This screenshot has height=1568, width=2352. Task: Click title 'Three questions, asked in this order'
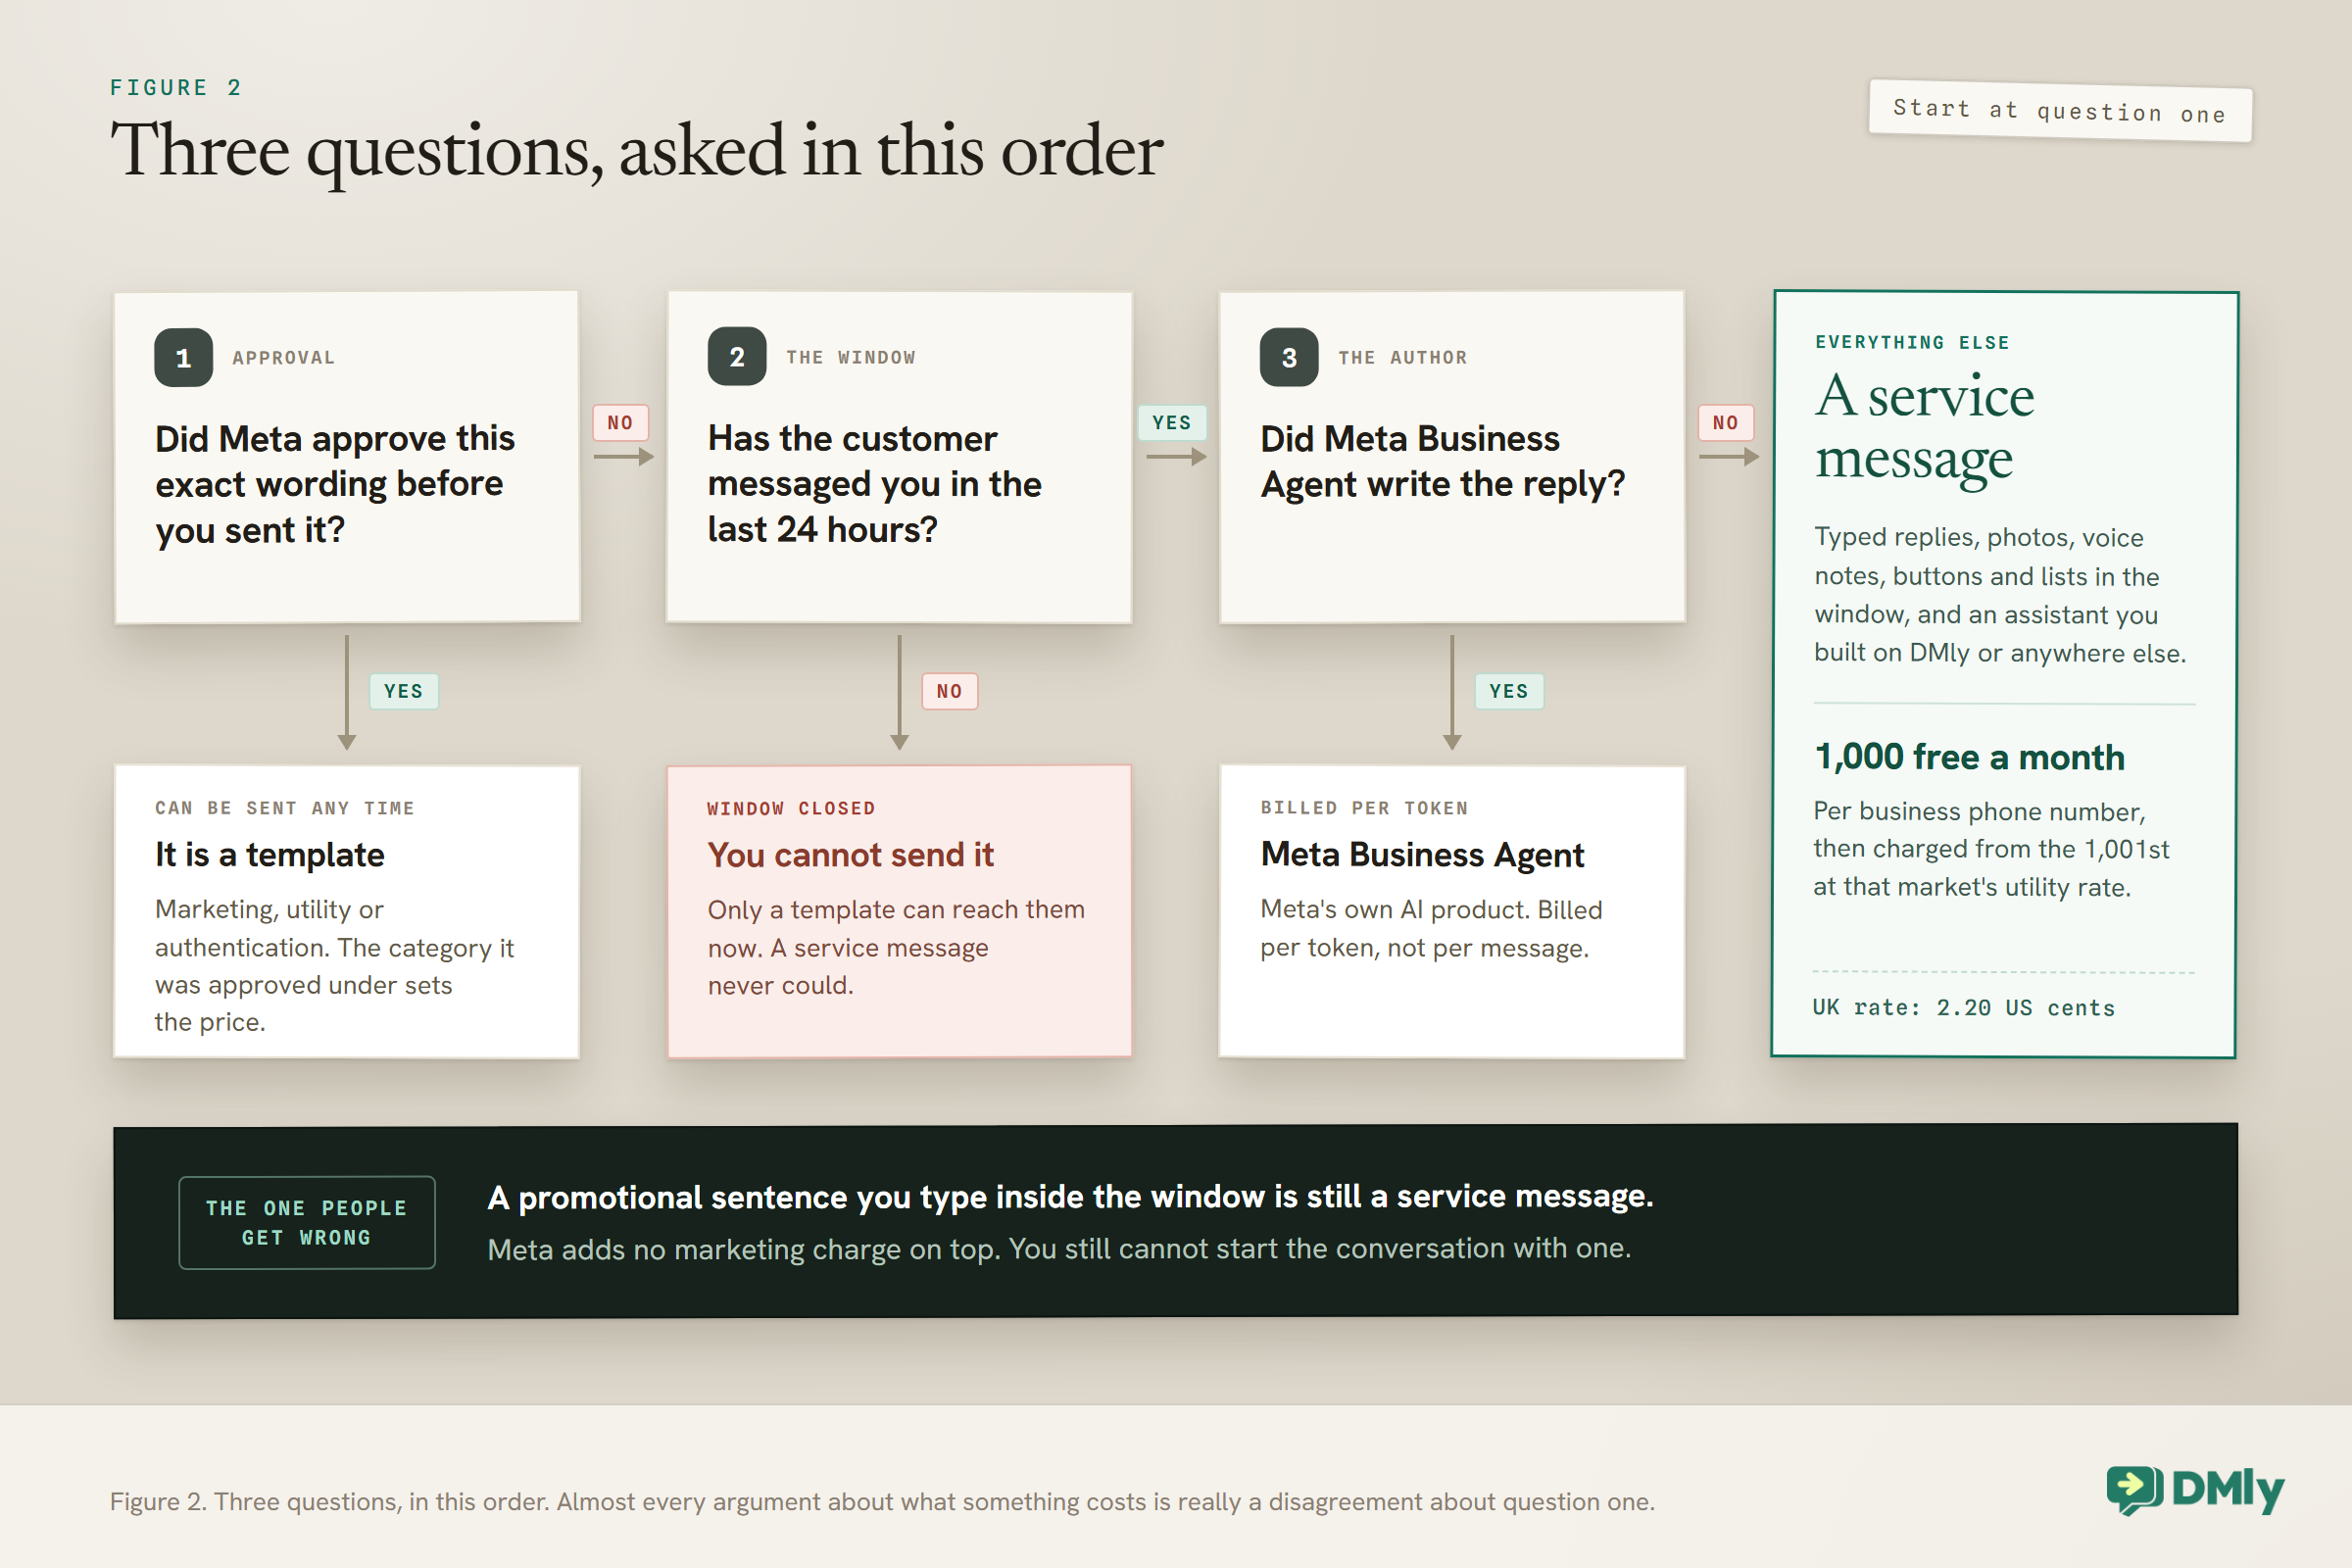click(637, 152)
